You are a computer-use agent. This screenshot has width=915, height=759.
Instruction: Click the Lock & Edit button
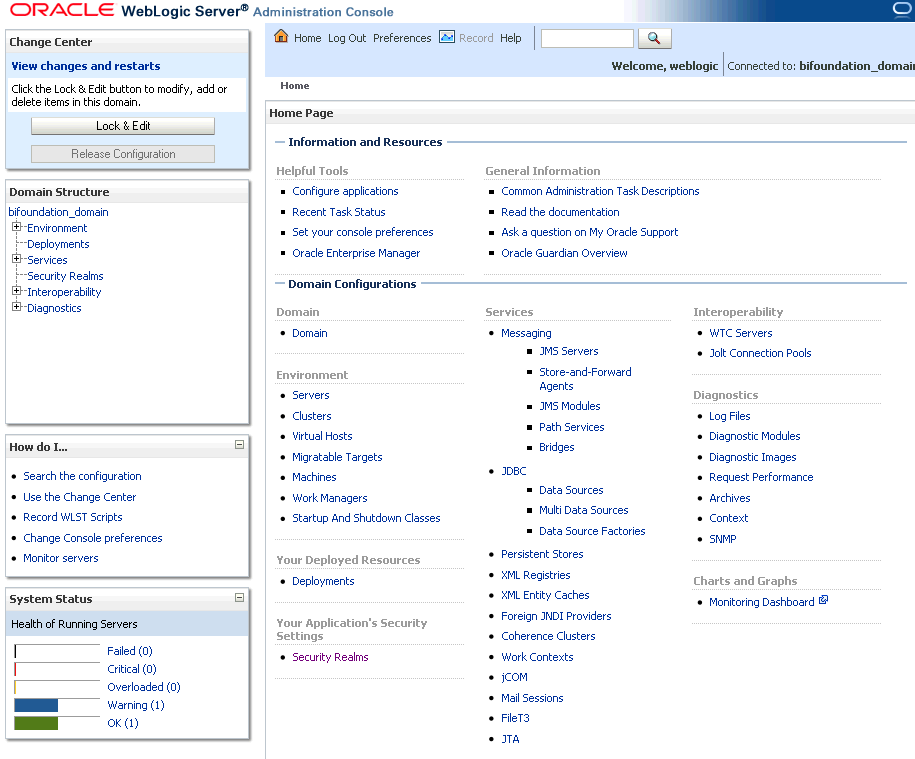pyautogui.click(x=122, y=125)
